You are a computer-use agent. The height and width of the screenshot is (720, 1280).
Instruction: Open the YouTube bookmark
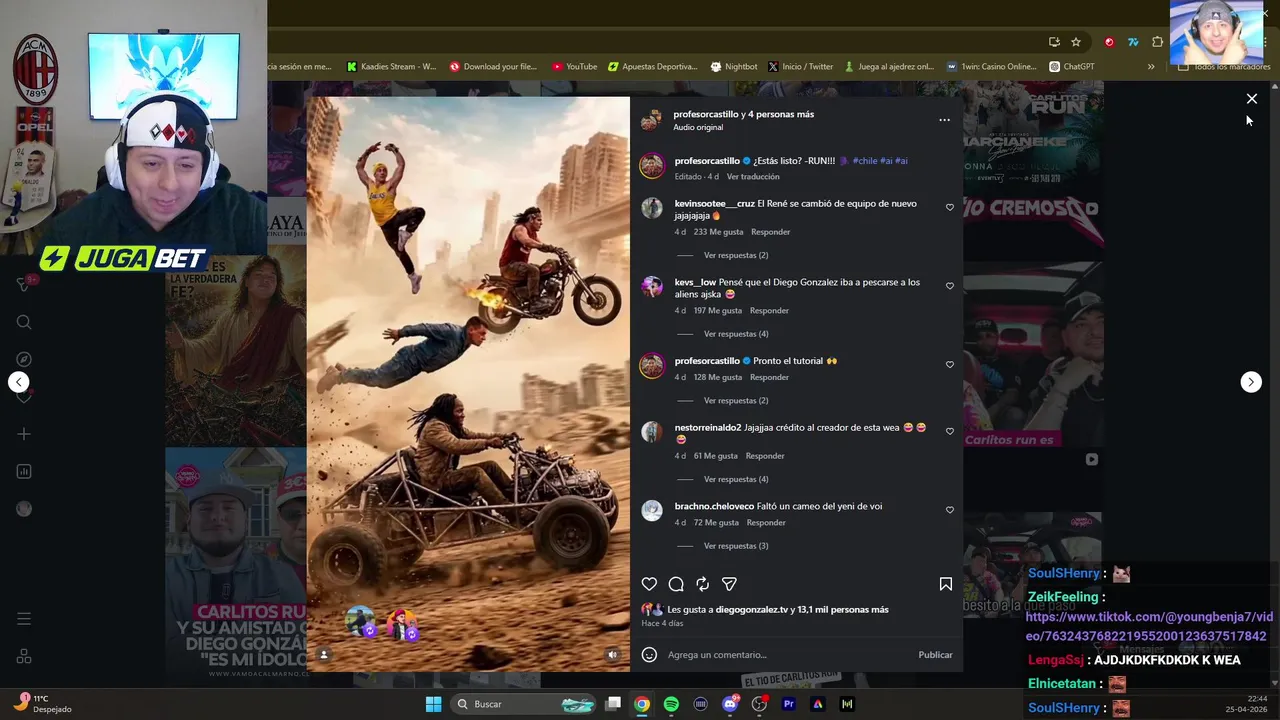(x=574, y=67)
